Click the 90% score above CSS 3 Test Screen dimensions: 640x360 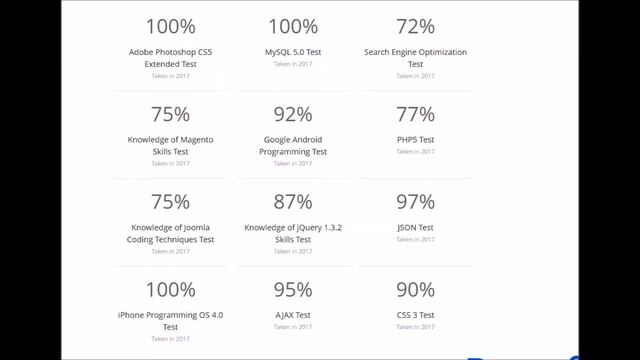click(415, 290)
